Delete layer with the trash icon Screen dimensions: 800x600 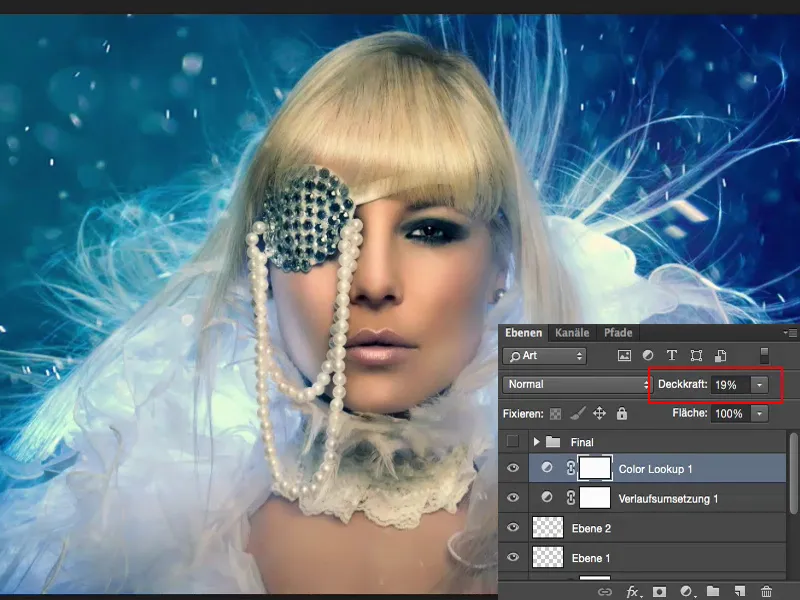(x=766, y=591)
